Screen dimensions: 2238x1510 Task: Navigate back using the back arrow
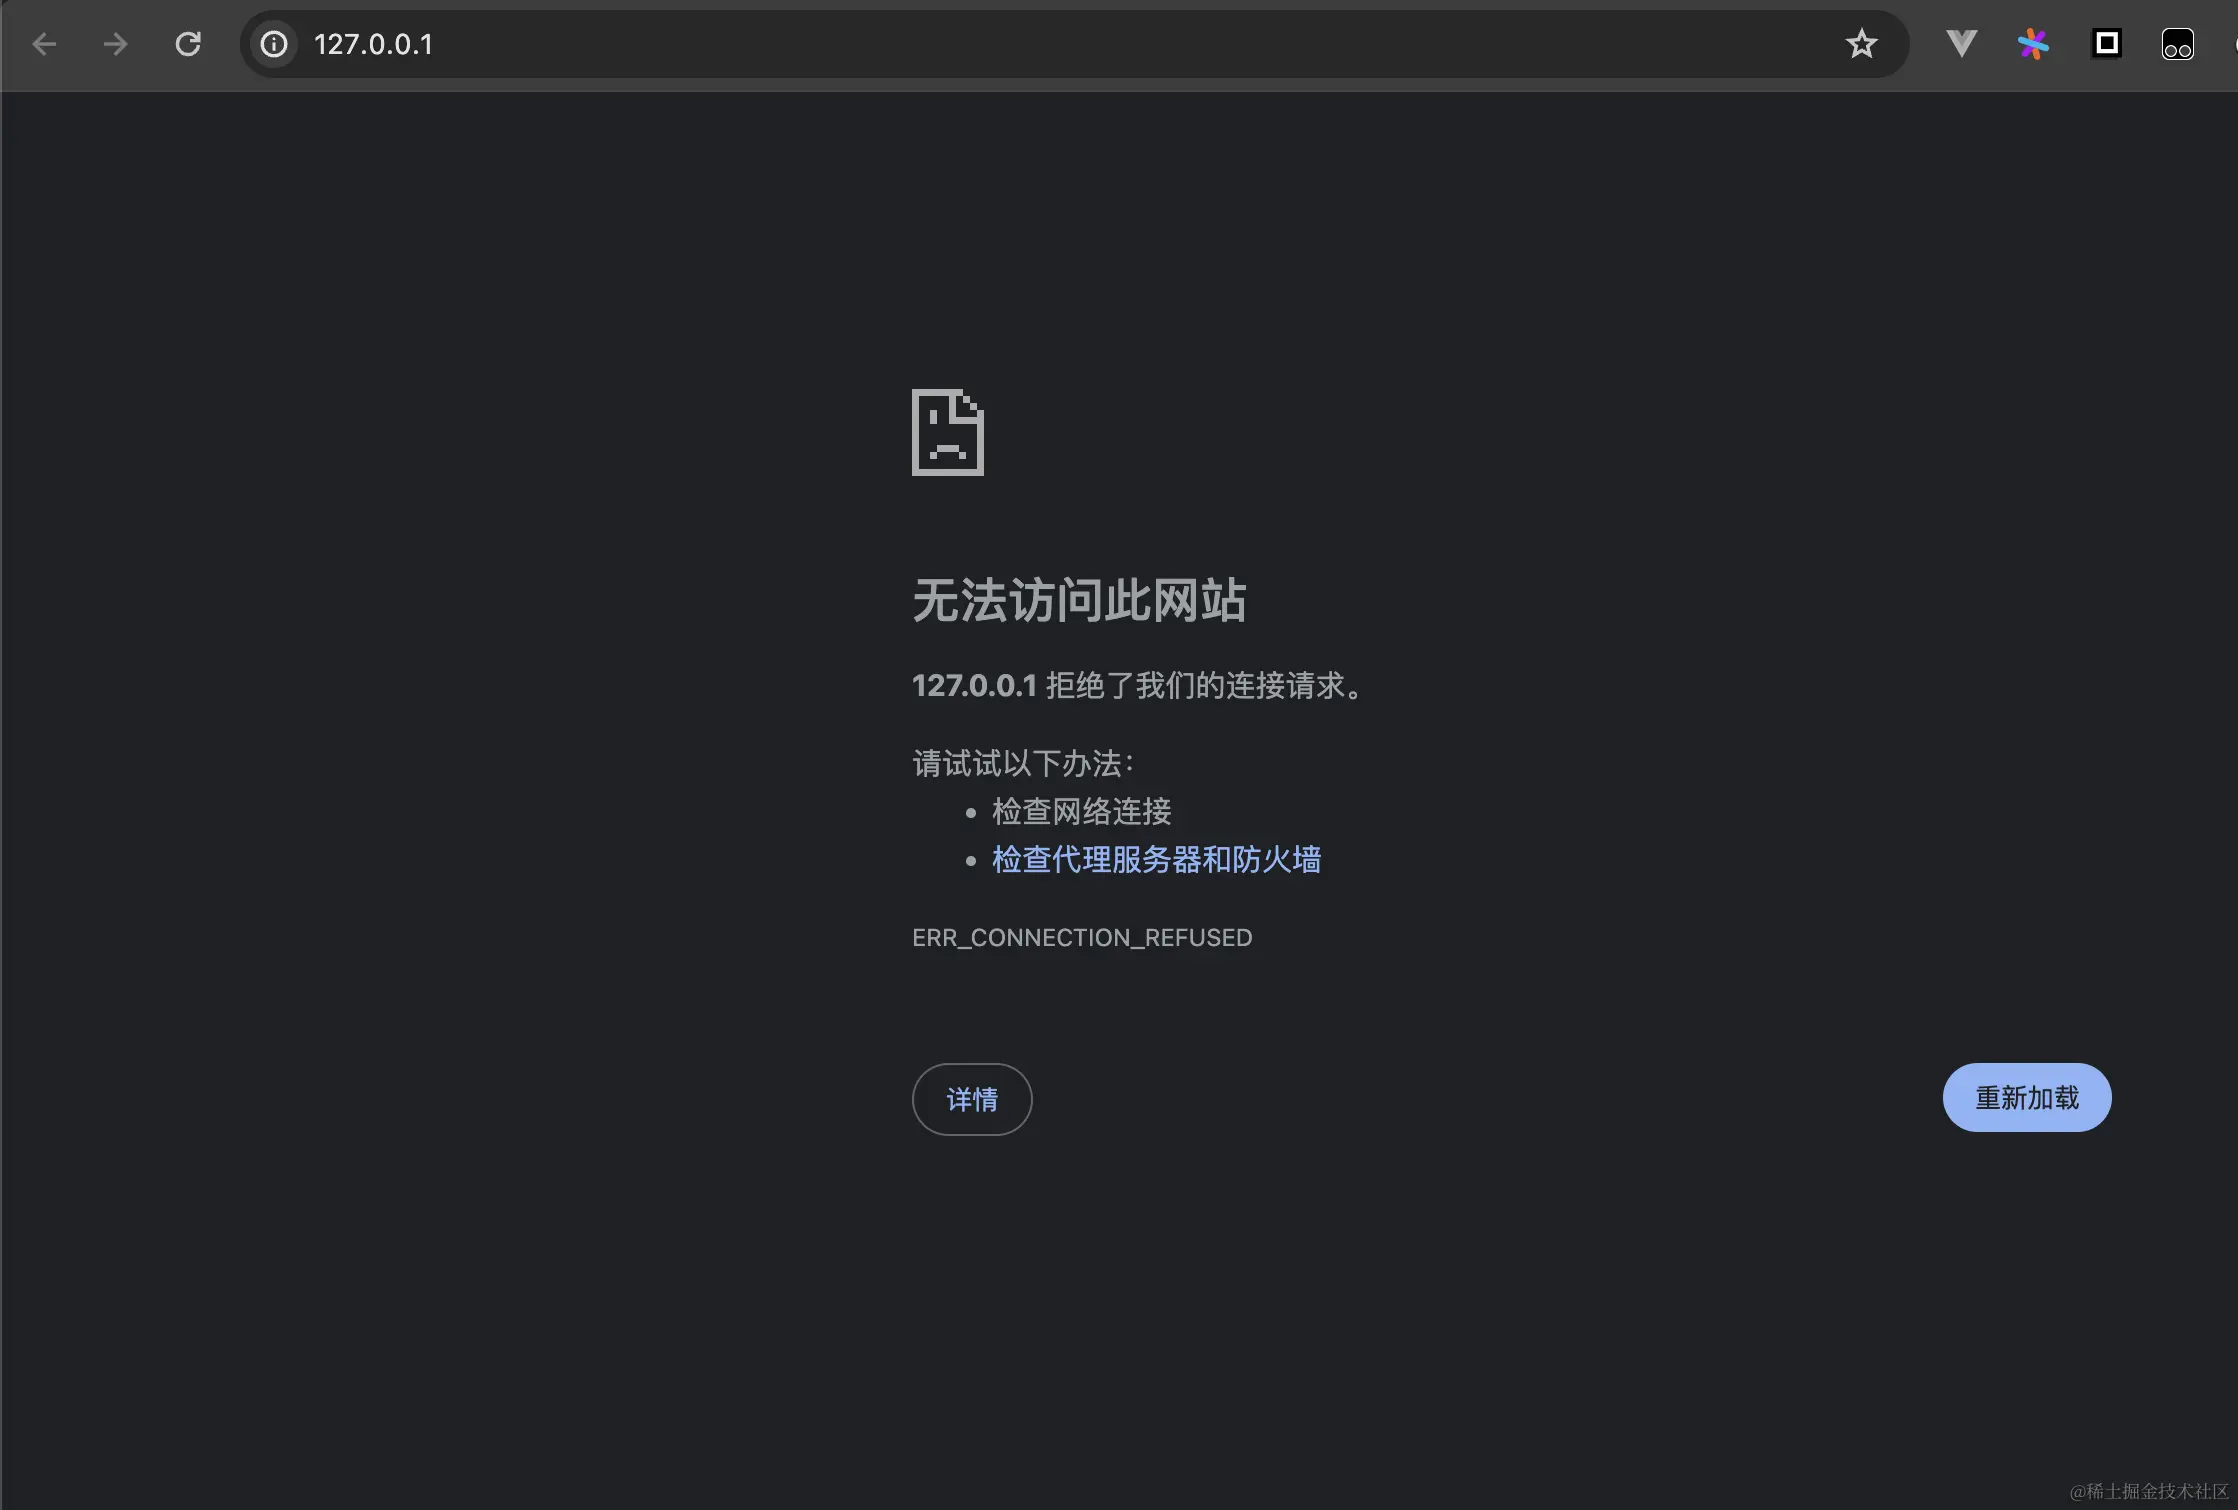pyautogui.click(x=44, y=44)
